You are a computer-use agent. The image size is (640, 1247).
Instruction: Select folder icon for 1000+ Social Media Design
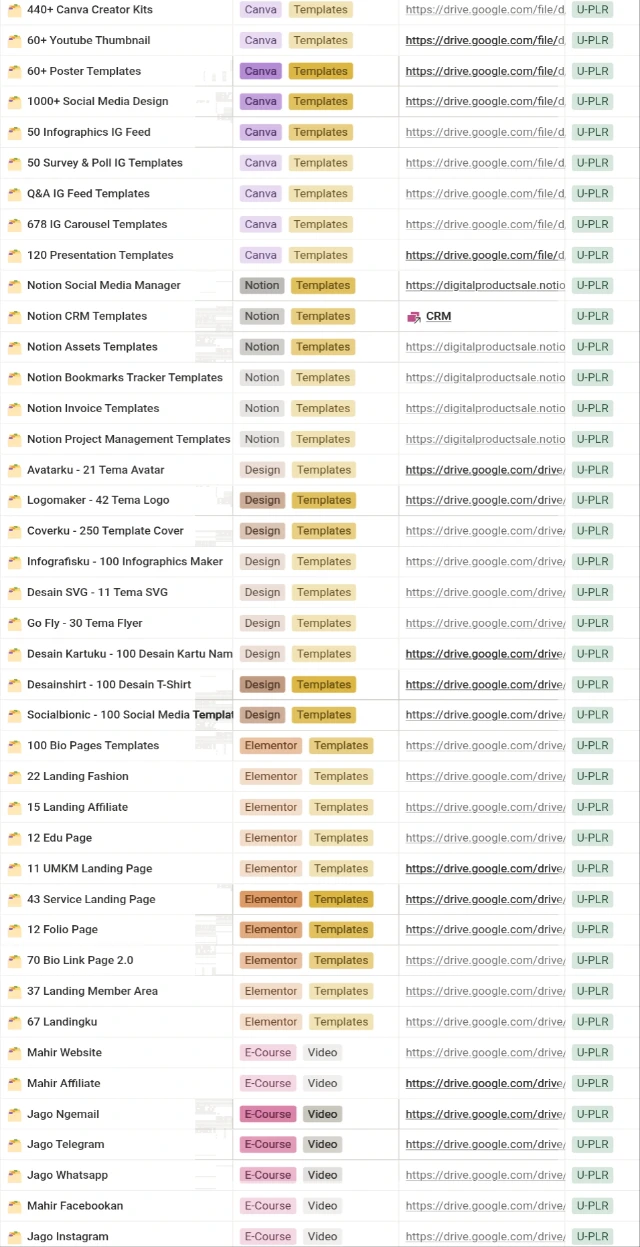click(x=14, y=102)
